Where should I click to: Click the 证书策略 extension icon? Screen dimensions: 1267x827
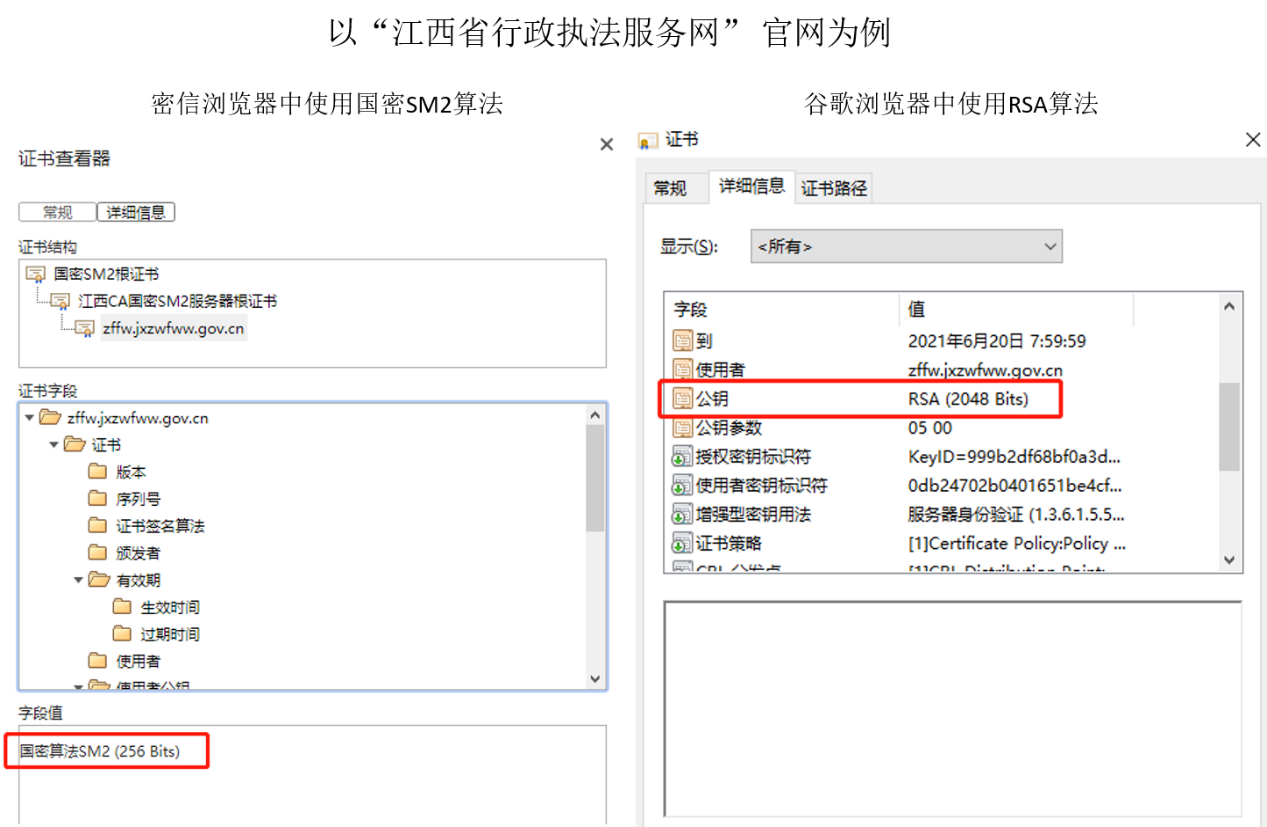[683, 544]
